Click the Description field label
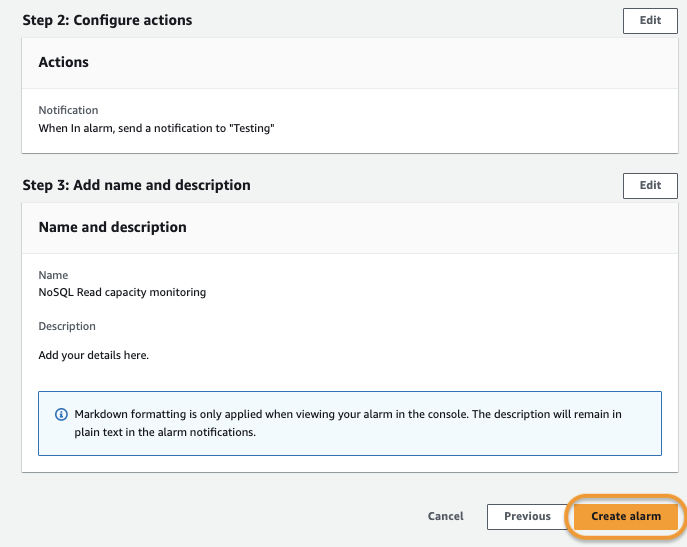 [x=67, y=326]
